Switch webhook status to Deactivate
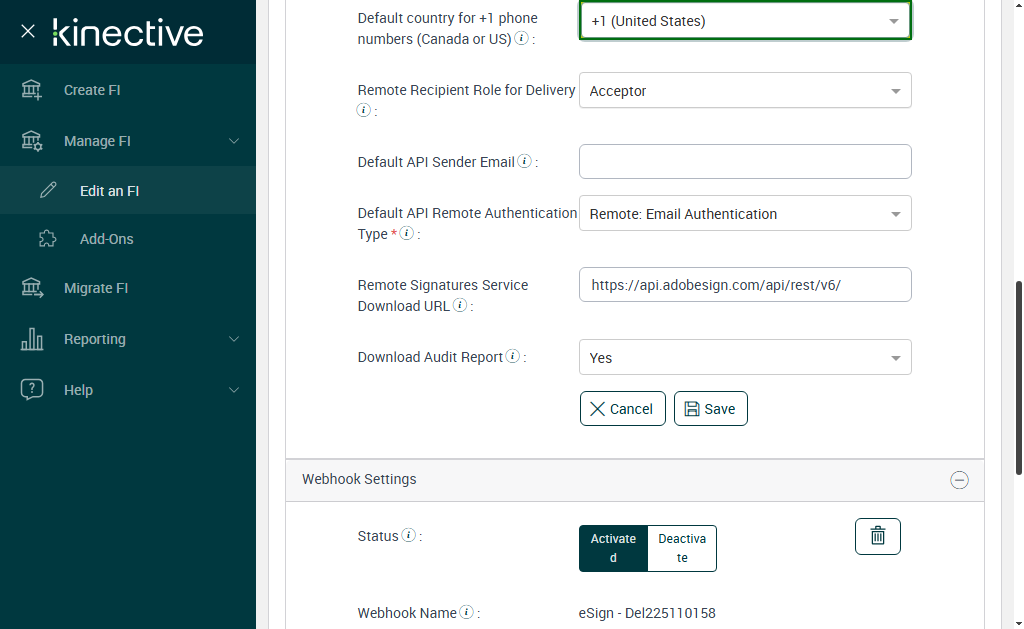This screenshot has width=1024, height=629. [682, 548]
